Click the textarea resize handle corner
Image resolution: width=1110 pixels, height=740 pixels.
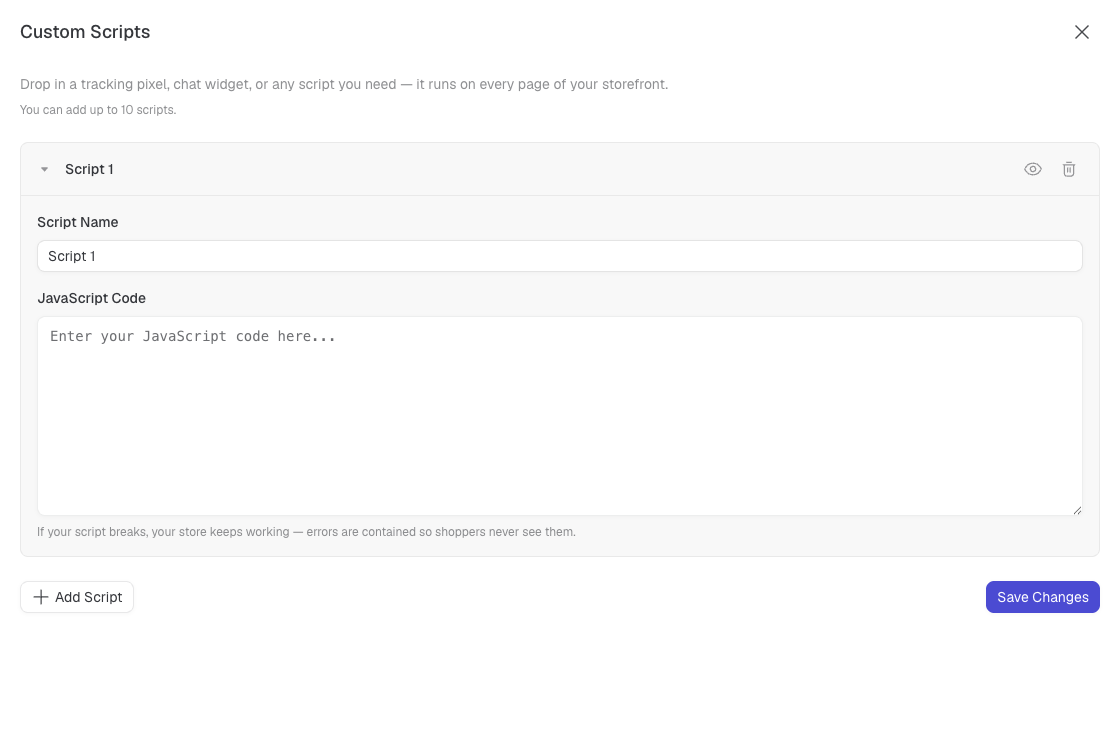point(1077,510)
